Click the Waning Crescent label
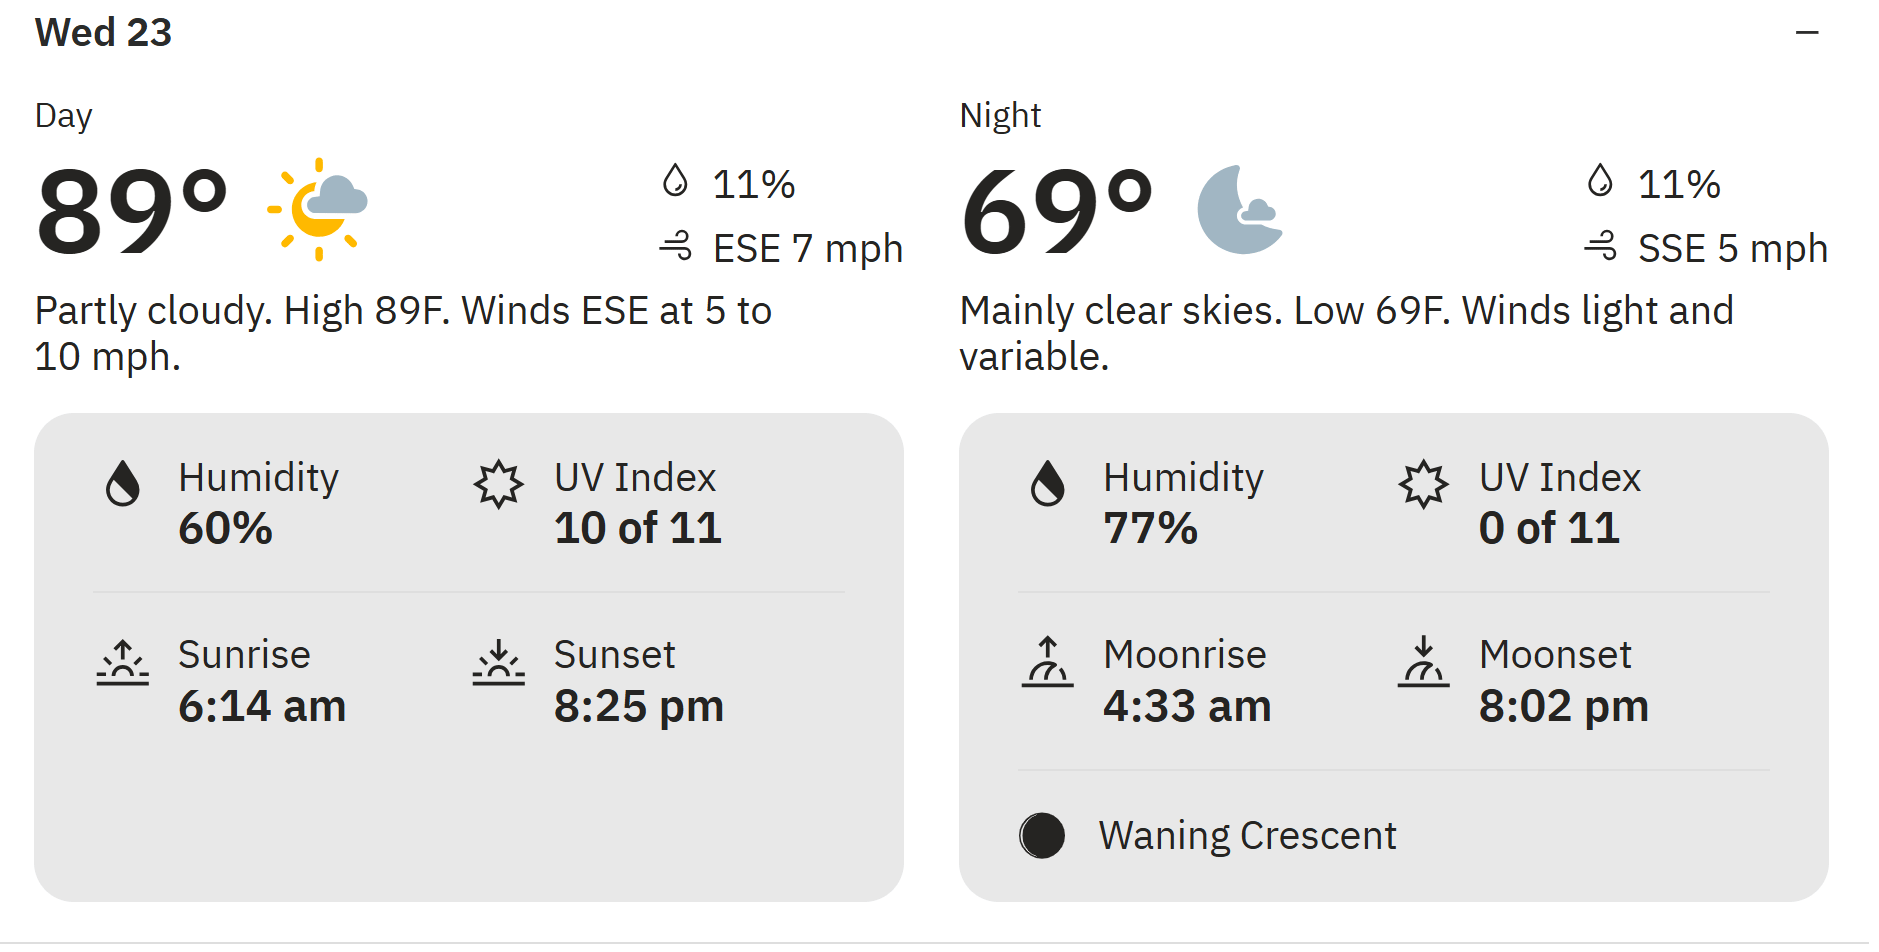This screenshot has width=1879, height=952. coord(1247,835)
